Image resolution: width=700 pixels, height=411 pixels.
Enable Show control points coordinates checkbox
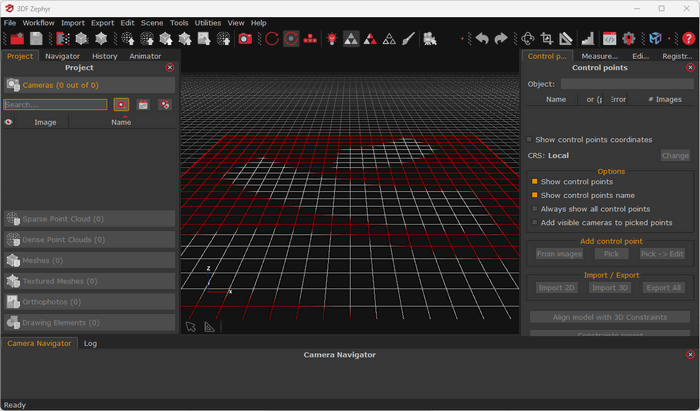click(x=530, y=140)
